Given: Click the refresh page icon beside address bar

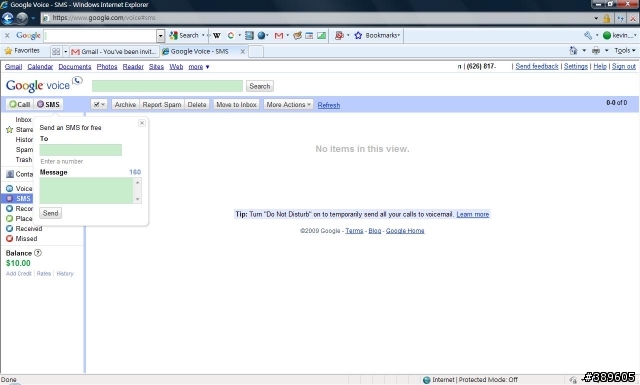Looking at the screenshot, I should [x=621, y=18].
